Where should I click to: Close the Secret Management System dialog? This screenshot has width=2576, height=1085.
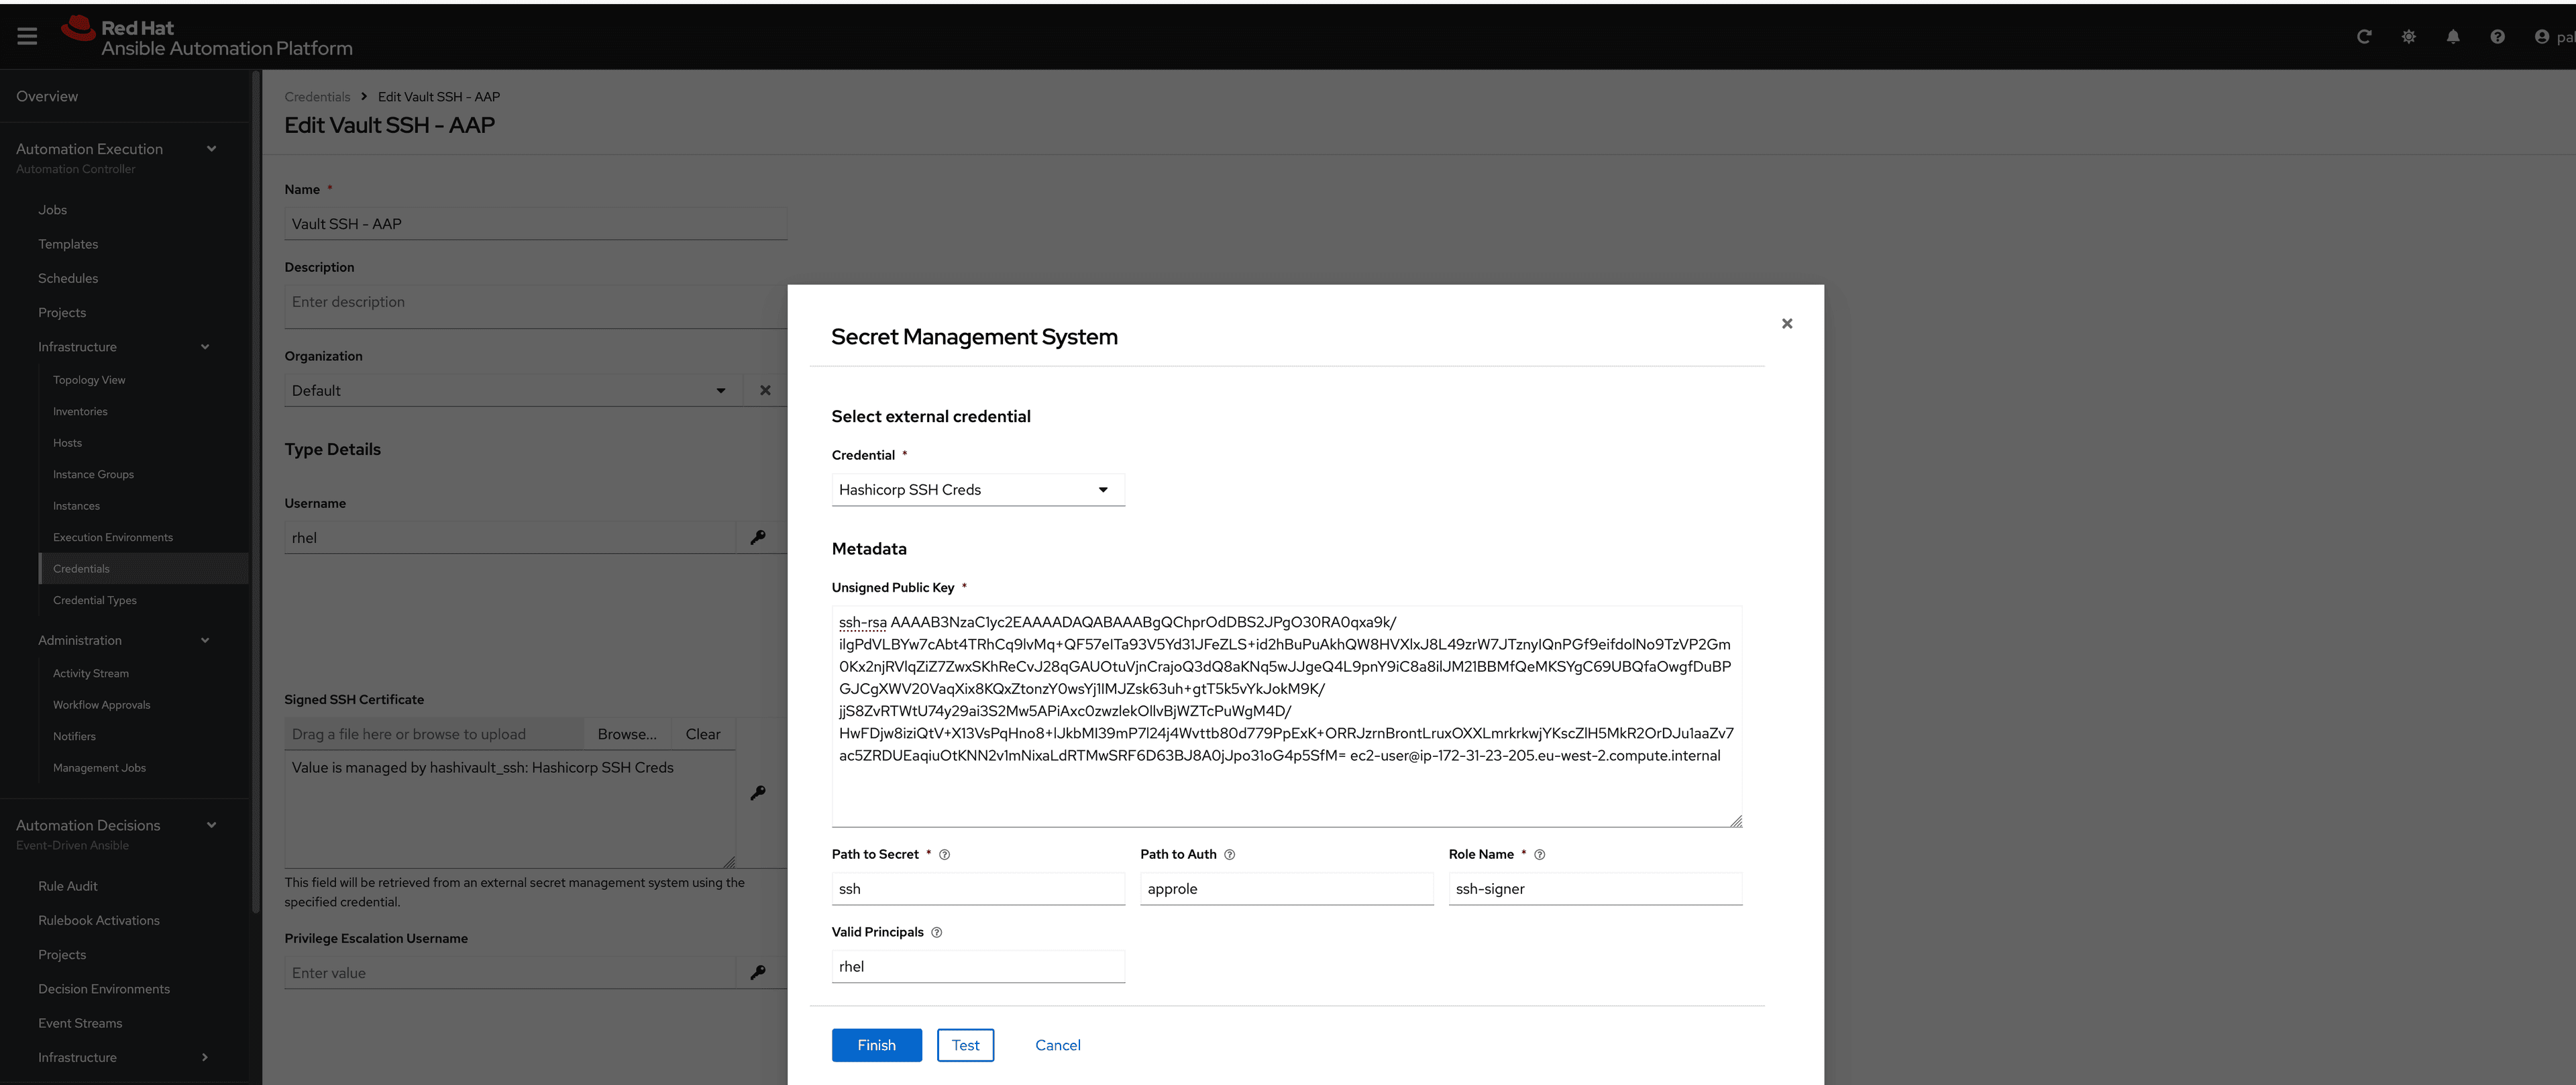pyautogui.click(x=1787, y=323)
